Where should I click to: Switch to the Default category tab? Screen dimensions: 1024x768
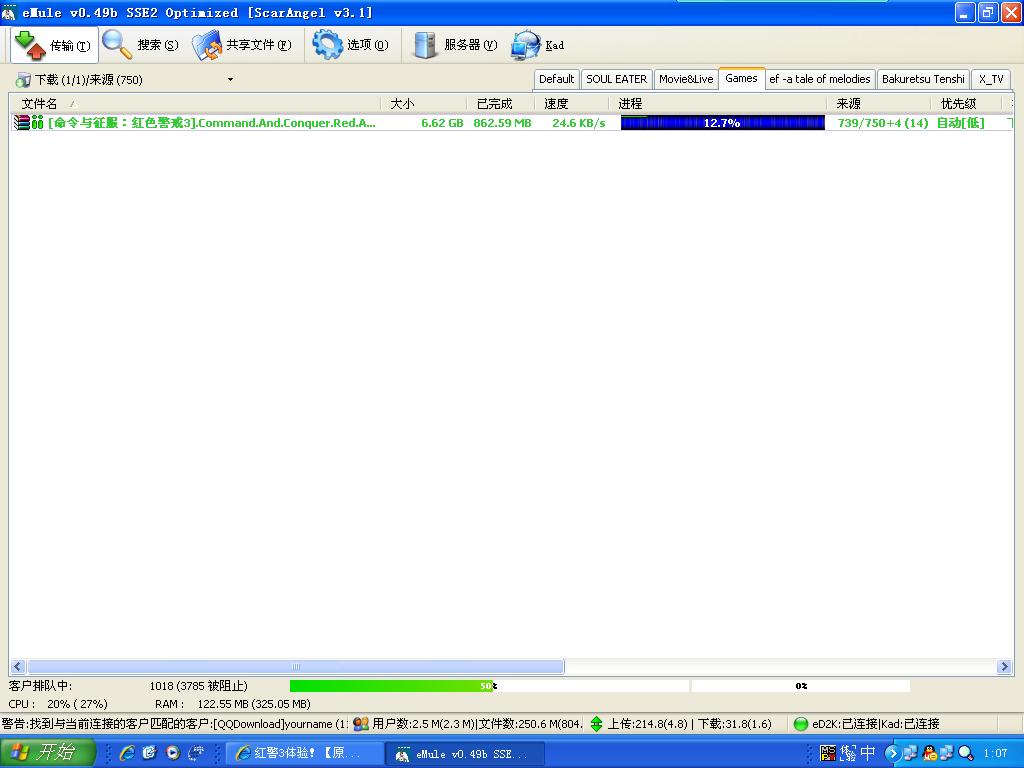pos(556,79)
